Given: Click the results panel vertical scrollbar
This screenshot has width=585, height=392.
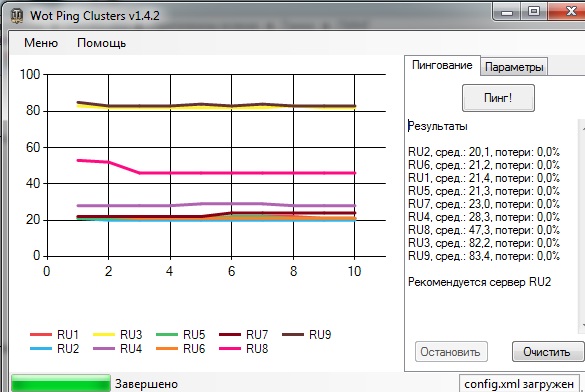Looking at the screenshot, I should pyautogui.click(x=582, y=226).
